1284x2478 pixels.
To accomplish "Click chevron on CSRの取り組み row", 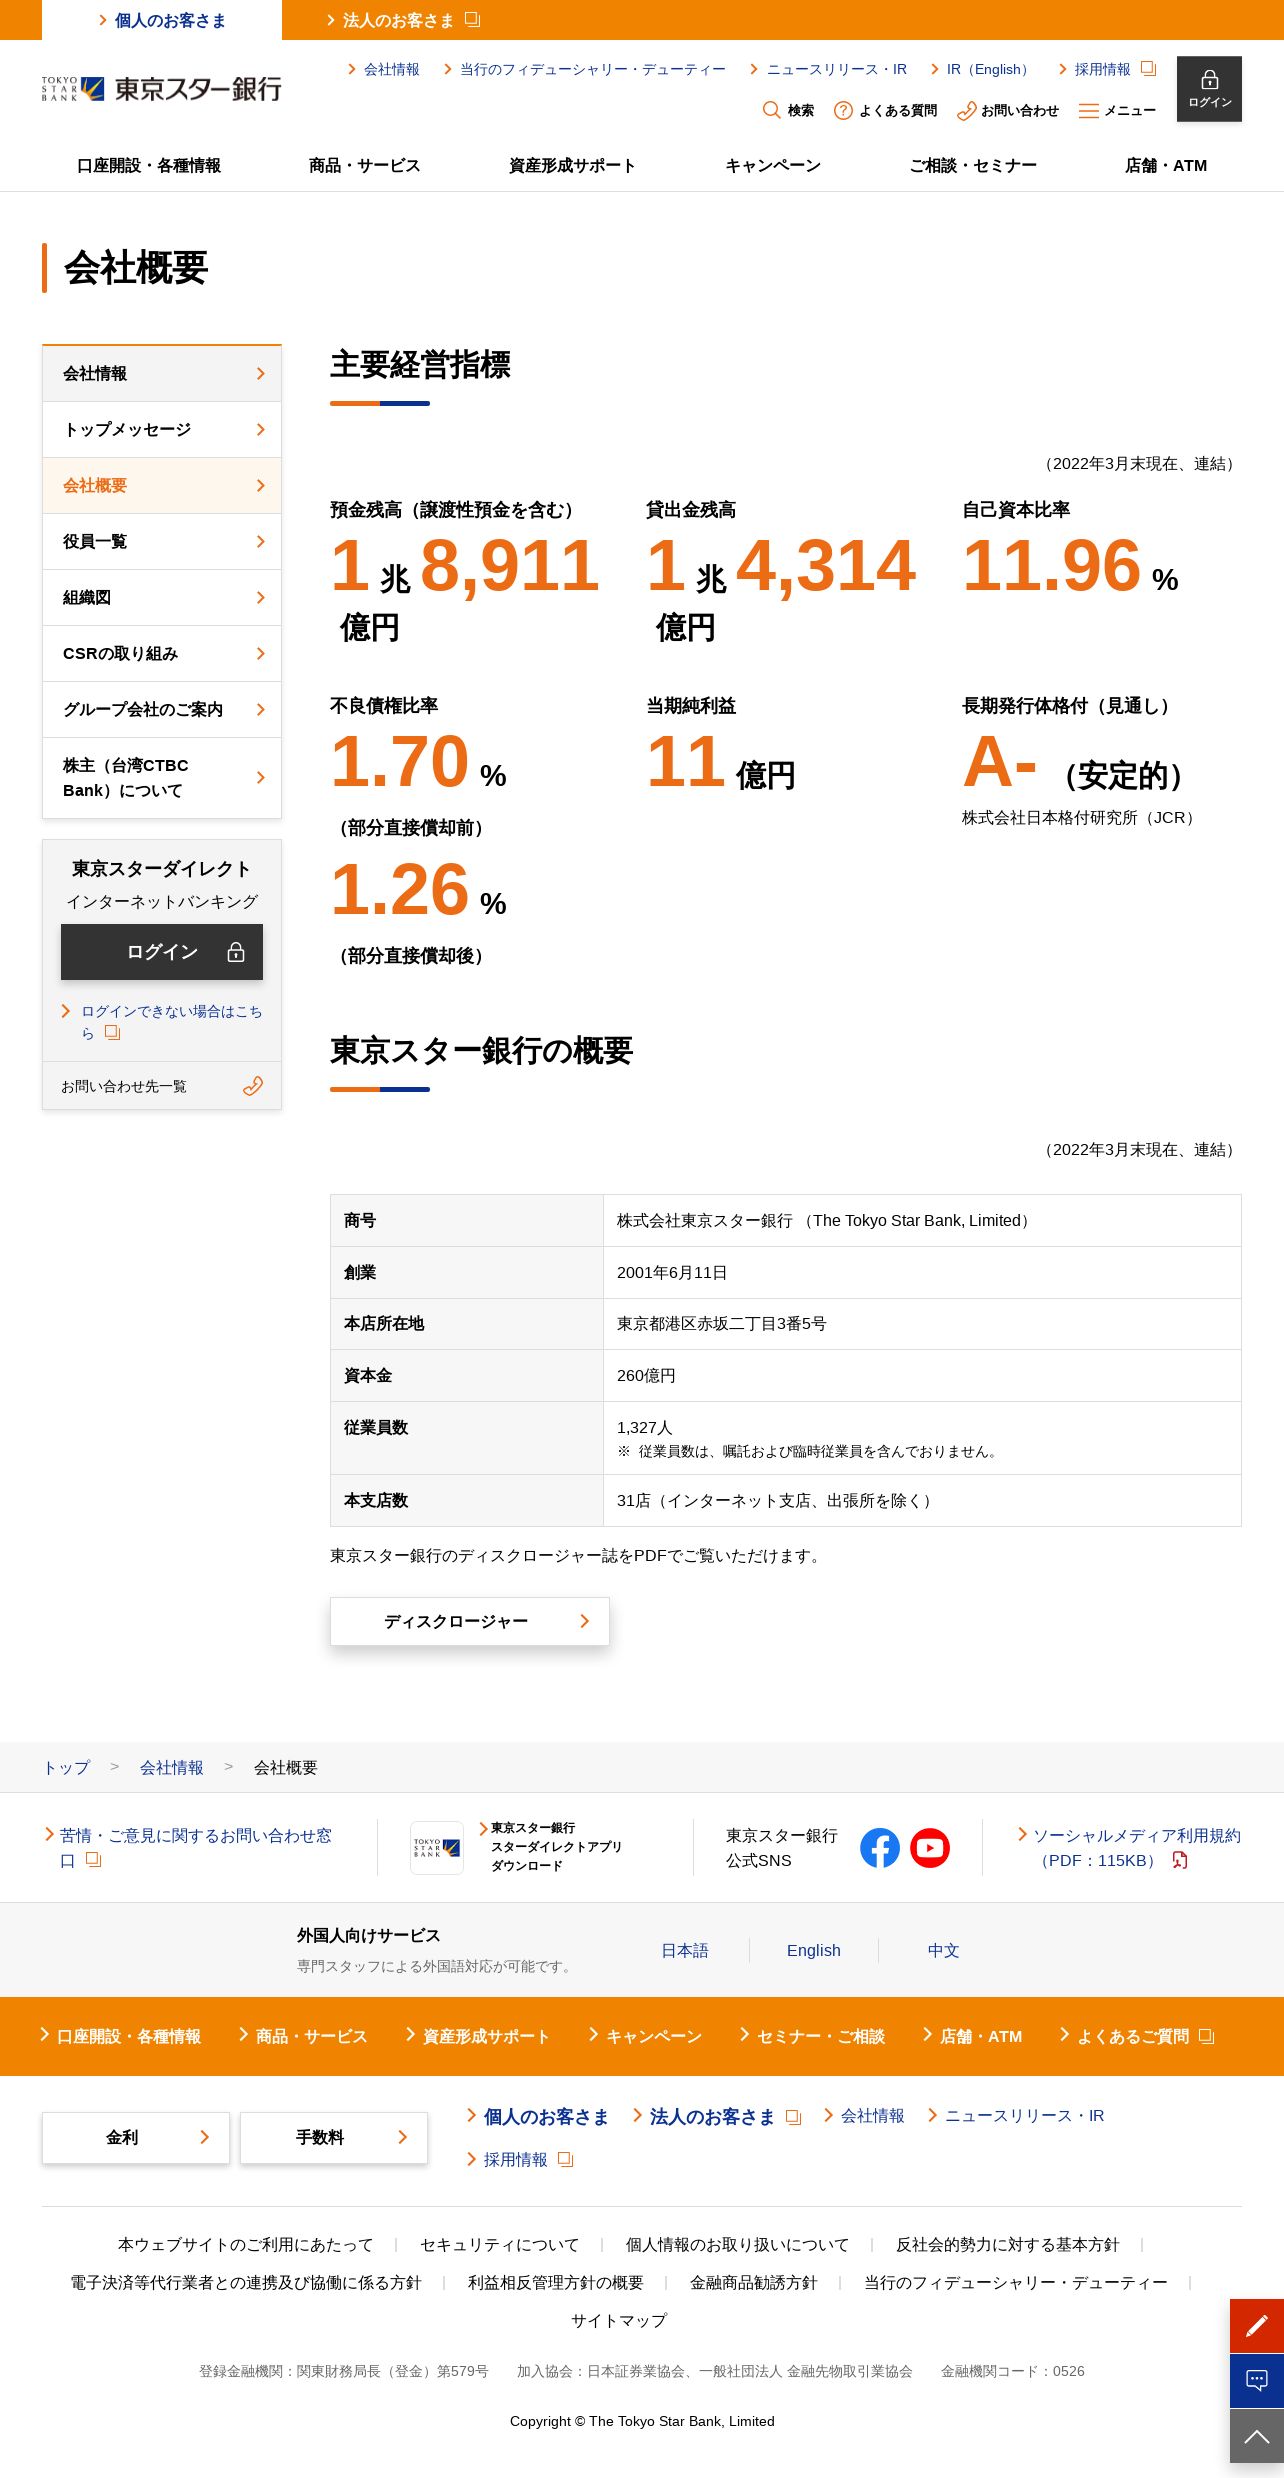I will tap(261, 653).
